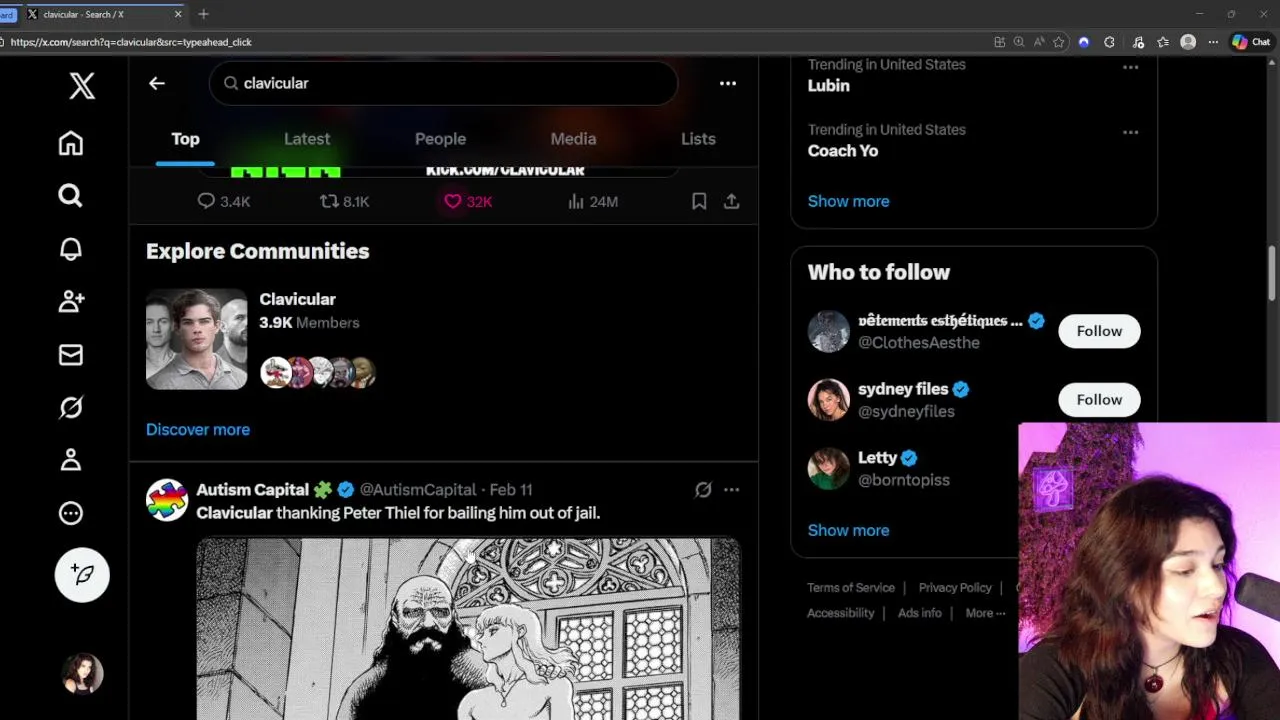The height and width of the screenshot is (720, 1280).
Task: Click the compose post button
Action: tap(82, 574)
